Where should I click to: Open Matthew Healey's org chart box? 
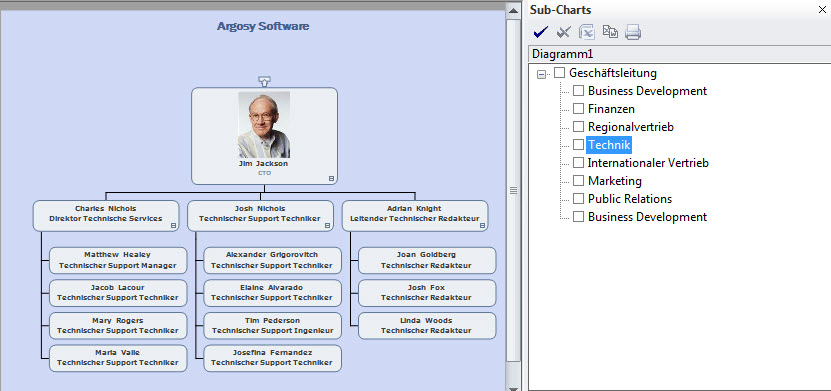coord(118,260)
